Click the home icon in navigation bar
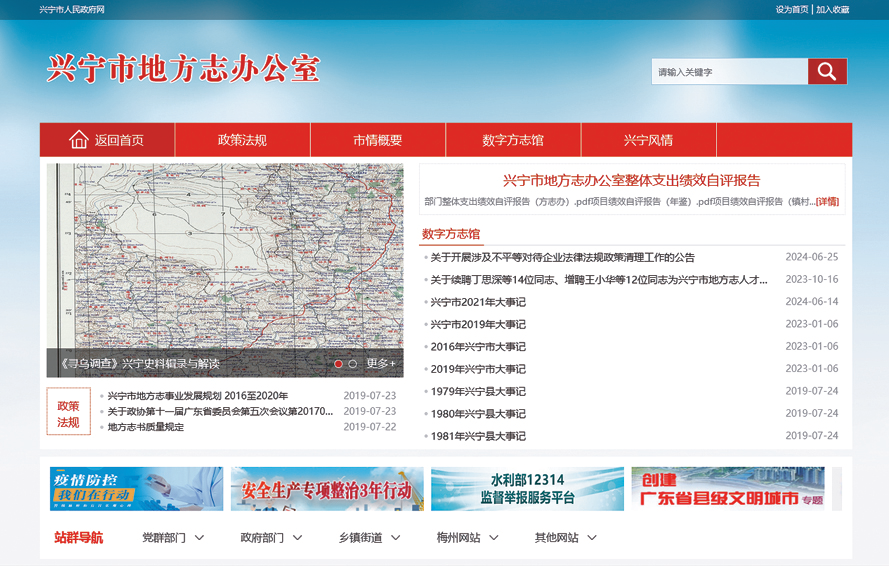 78,140
